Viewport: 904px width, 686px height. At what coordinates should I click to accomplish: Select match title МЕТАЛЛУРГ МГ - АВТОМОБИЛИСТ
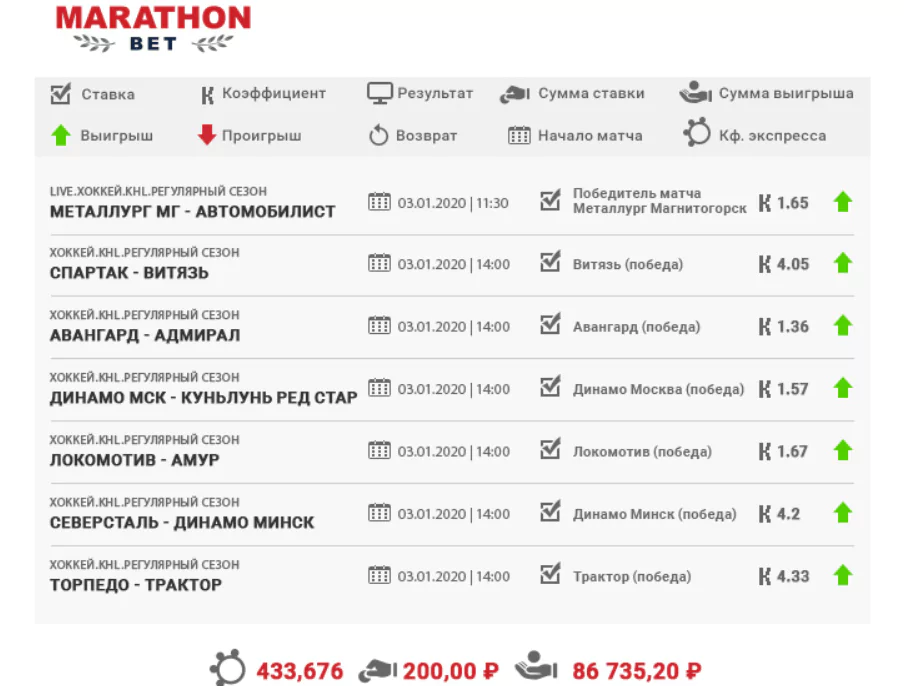click(193, 212)
